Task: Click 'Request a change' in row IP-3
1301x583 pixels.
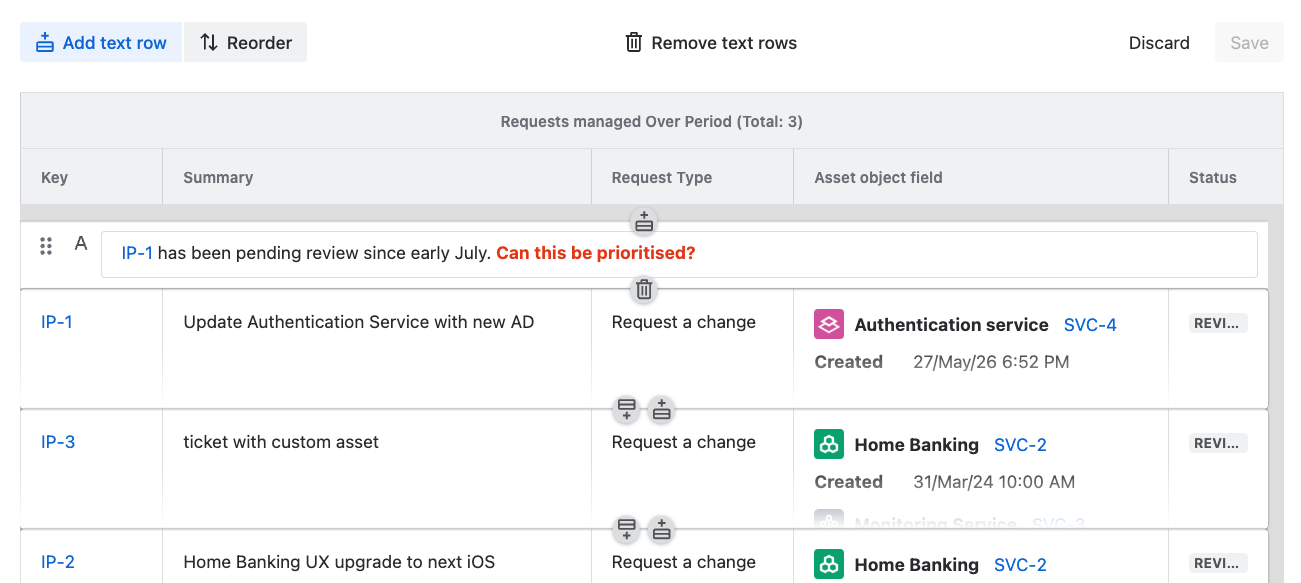Action: pos(684,442)
